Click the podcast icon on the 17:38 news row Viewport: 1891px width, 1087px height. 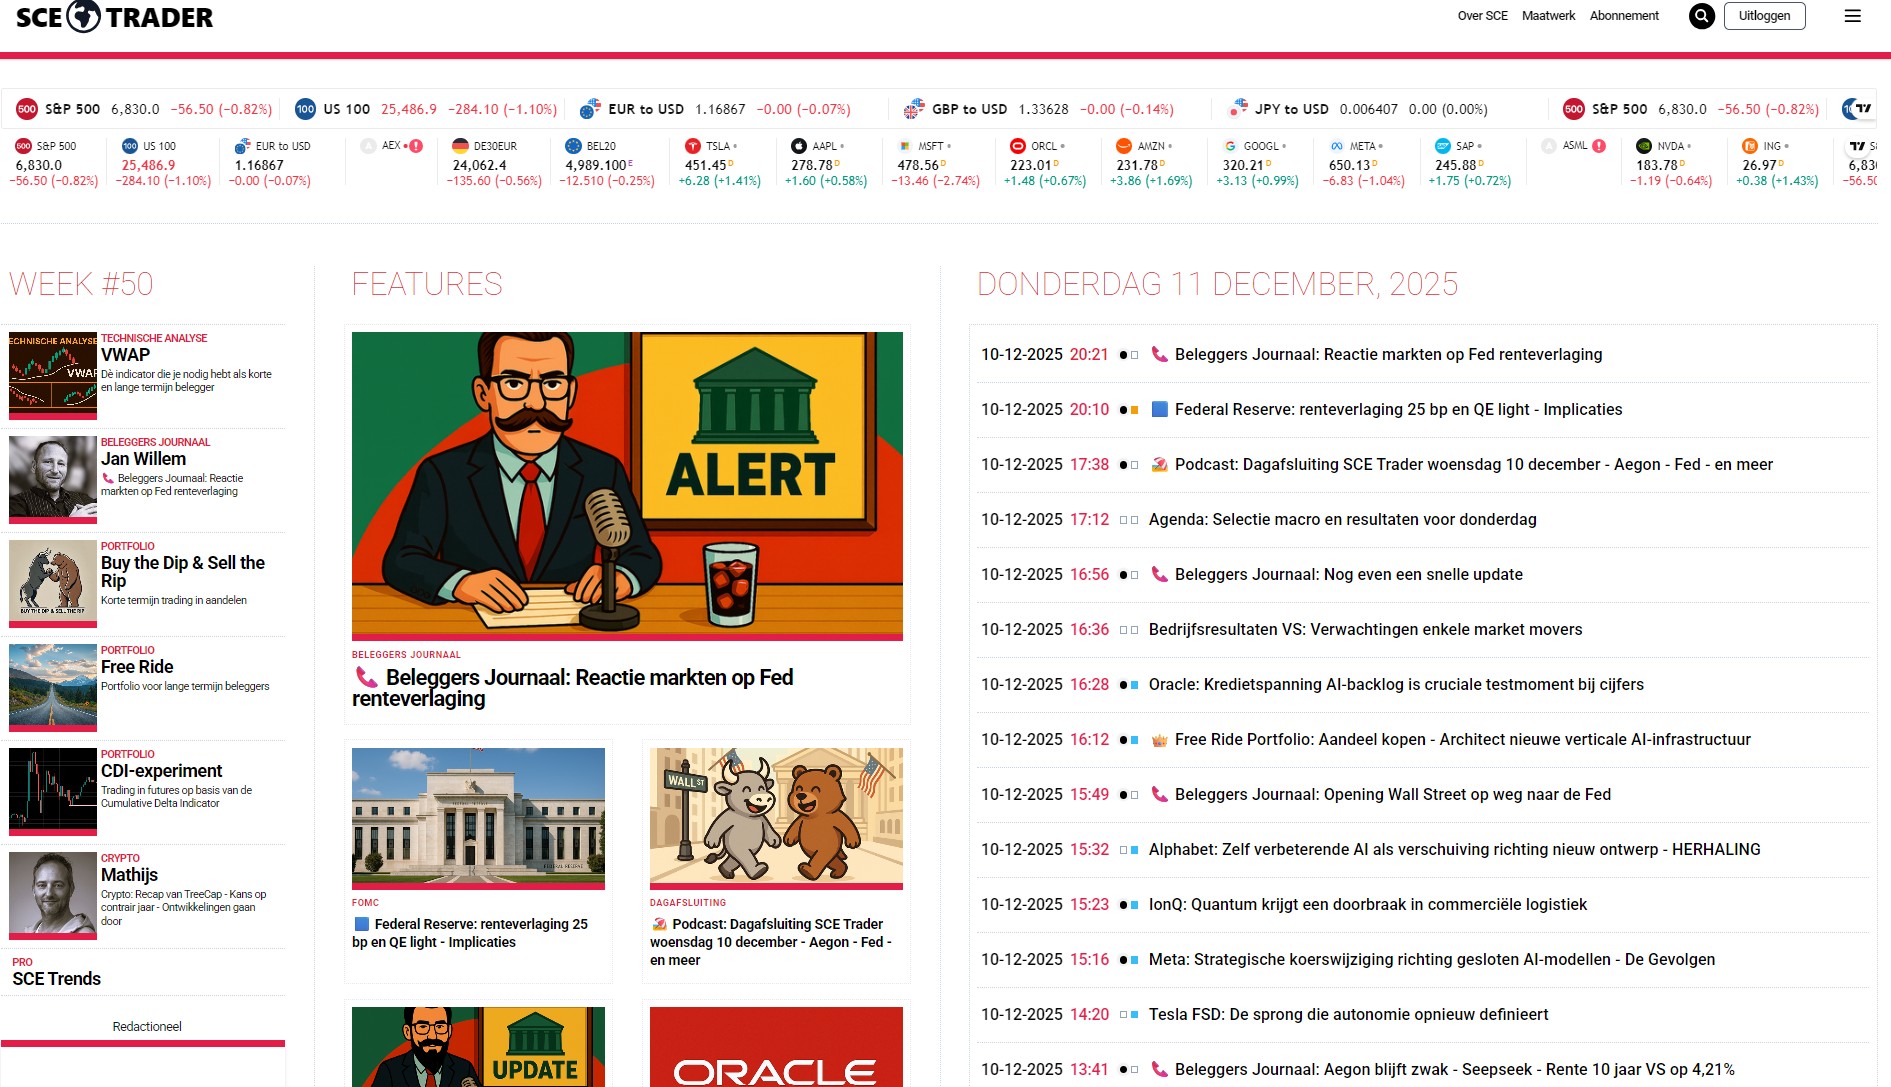(1160, 464)
